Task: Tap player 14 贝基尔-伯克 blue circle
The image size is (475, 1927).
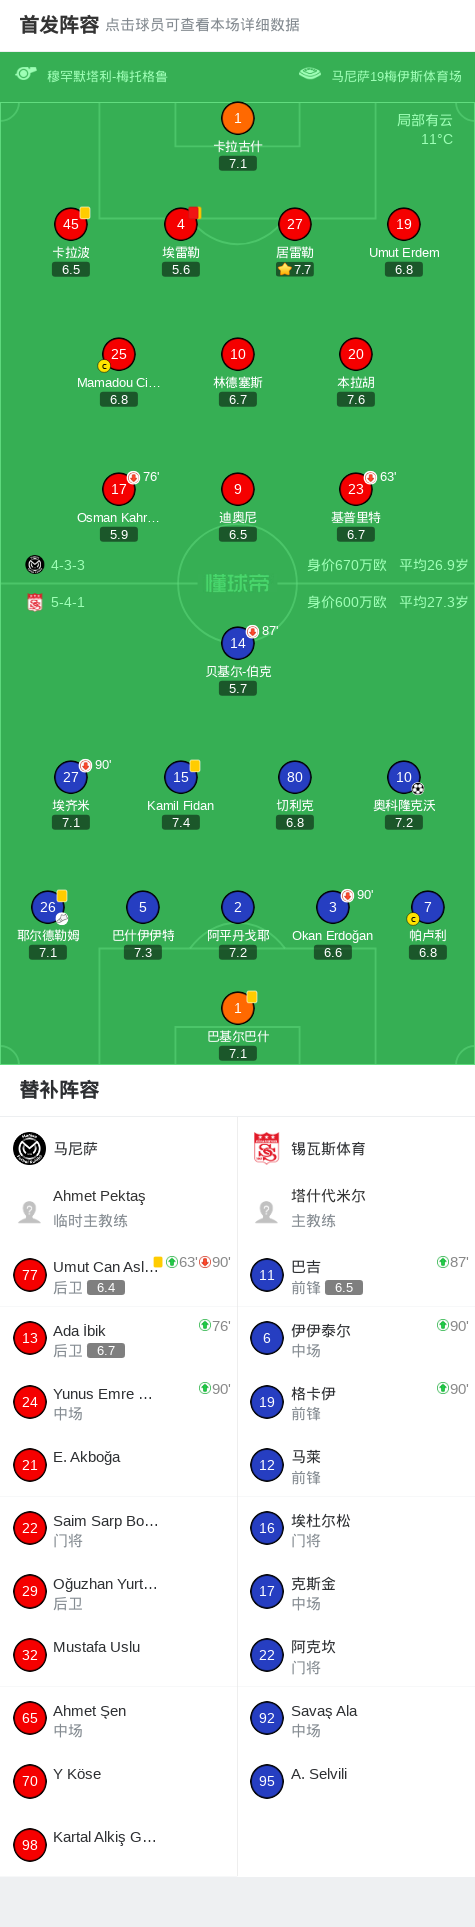Action: pyautogui.click(x=238, y=643)
